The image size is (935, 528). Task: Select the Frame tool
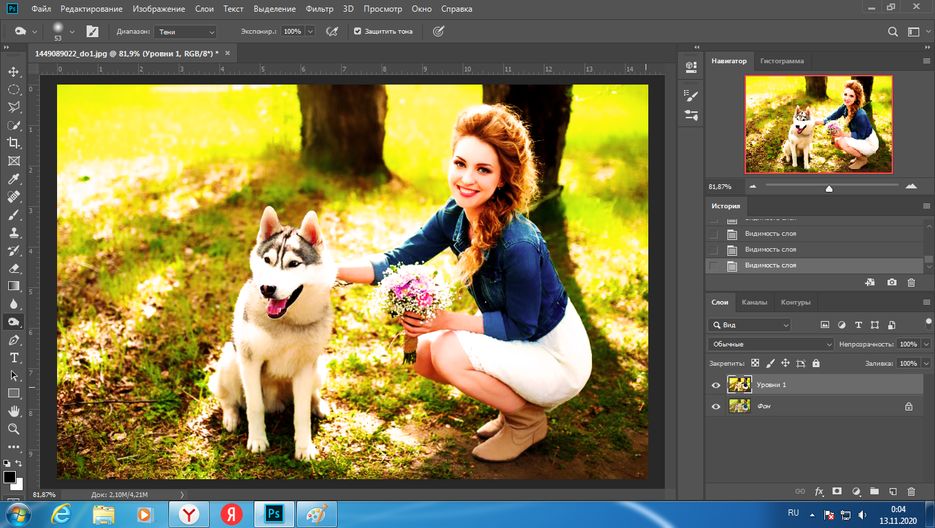pyautogui.click(x=13, y=161)
